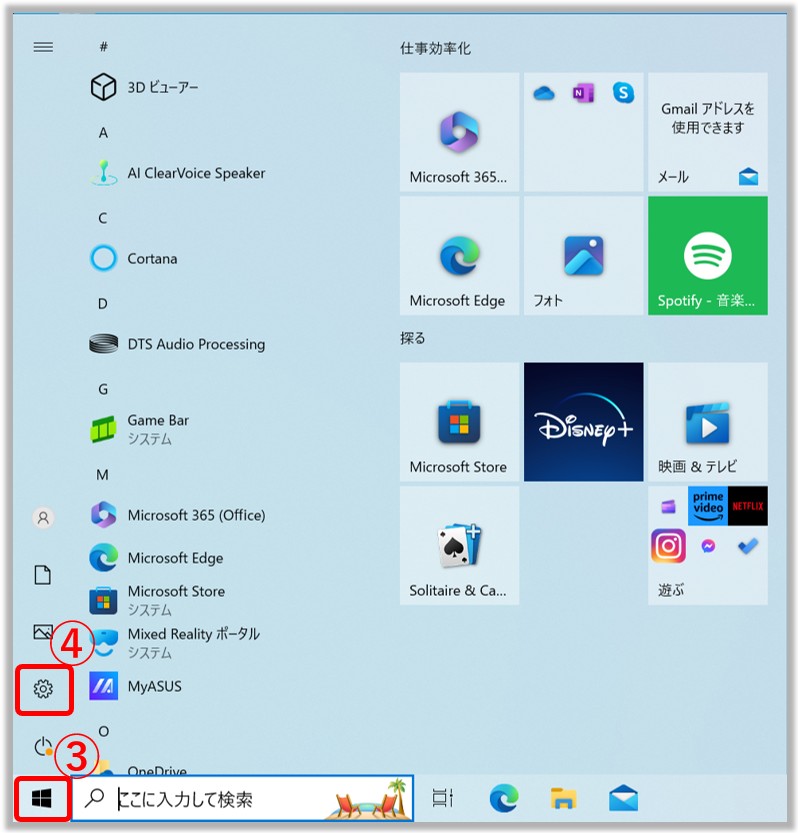Click the G letter header in app list
Image resolution: width=798 pixels, height=833 pixels.
103,389
